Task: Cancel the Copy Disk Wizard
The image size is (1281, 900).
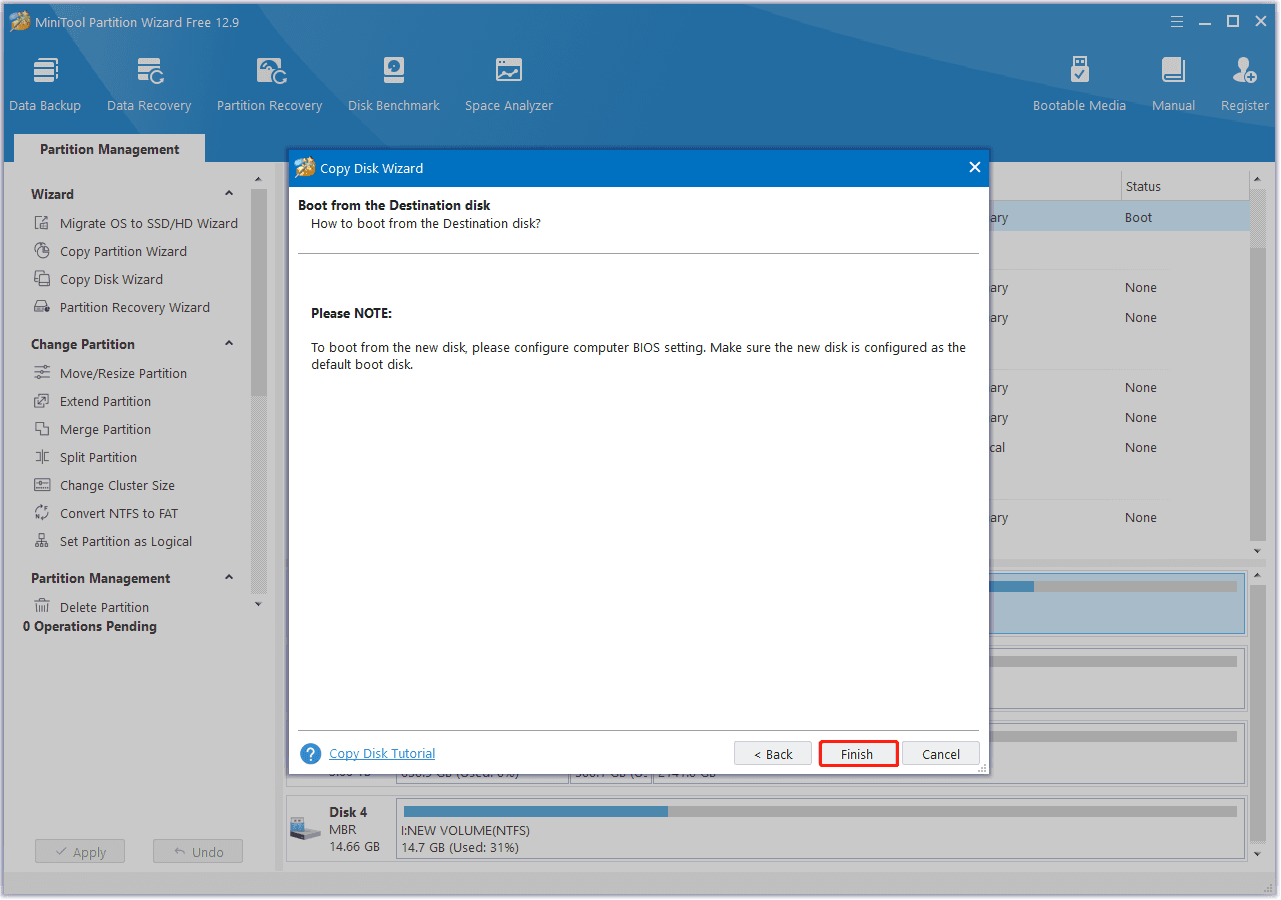Action: click(x=941, y=754)
